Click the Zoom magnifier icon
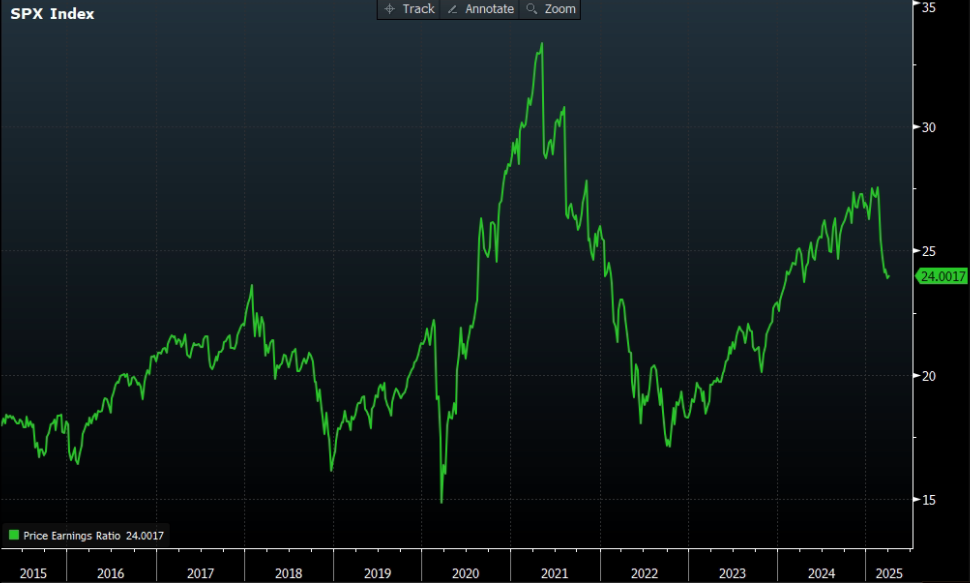Image resolution: width=970 pixels, height=583 pixels. 531,9
